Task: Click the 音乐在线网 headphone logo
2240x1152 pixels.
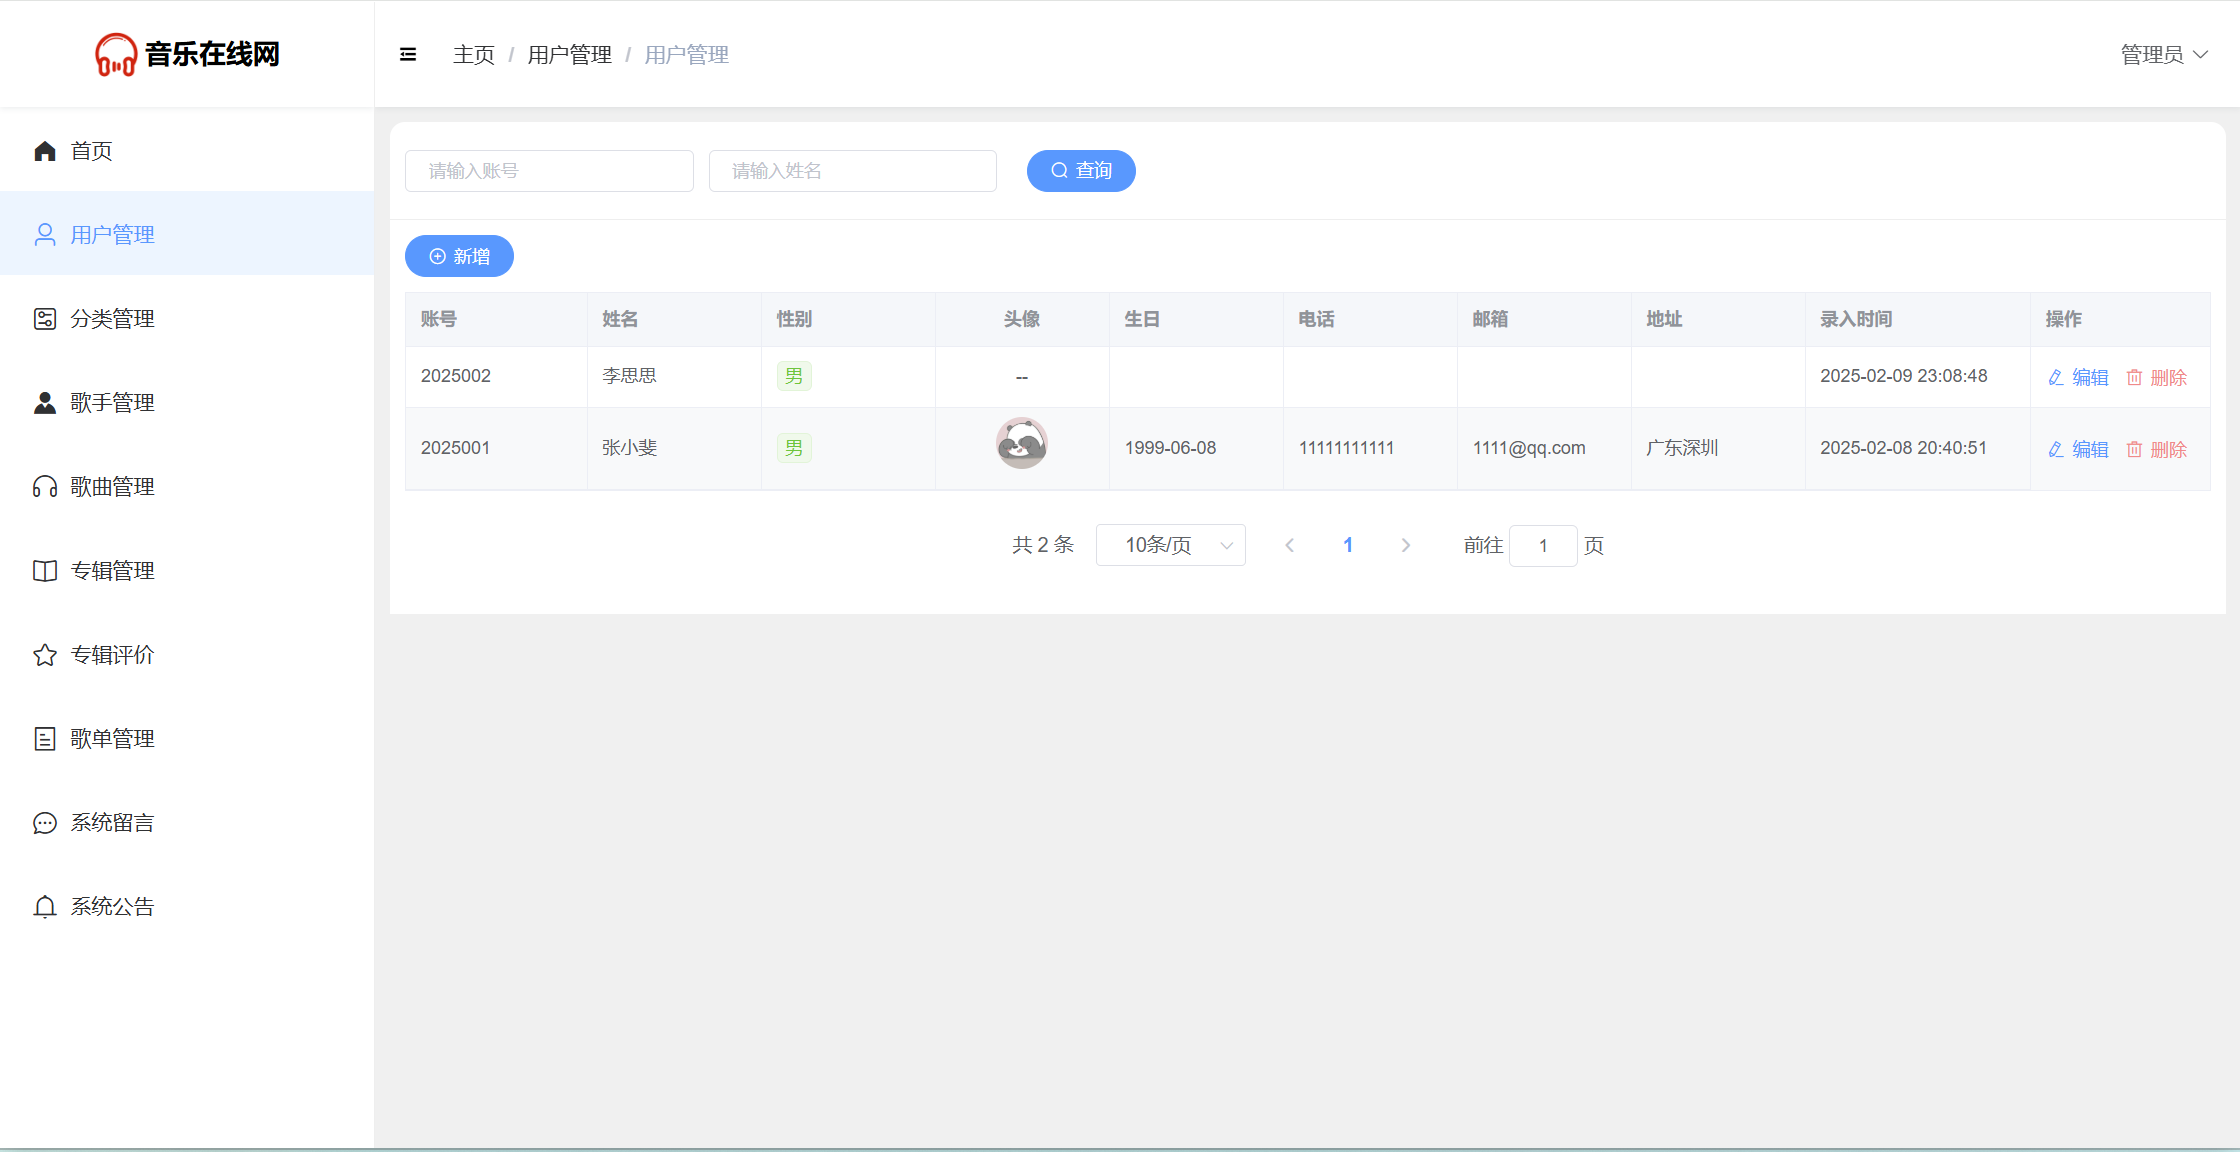Action: coord(116,55)
